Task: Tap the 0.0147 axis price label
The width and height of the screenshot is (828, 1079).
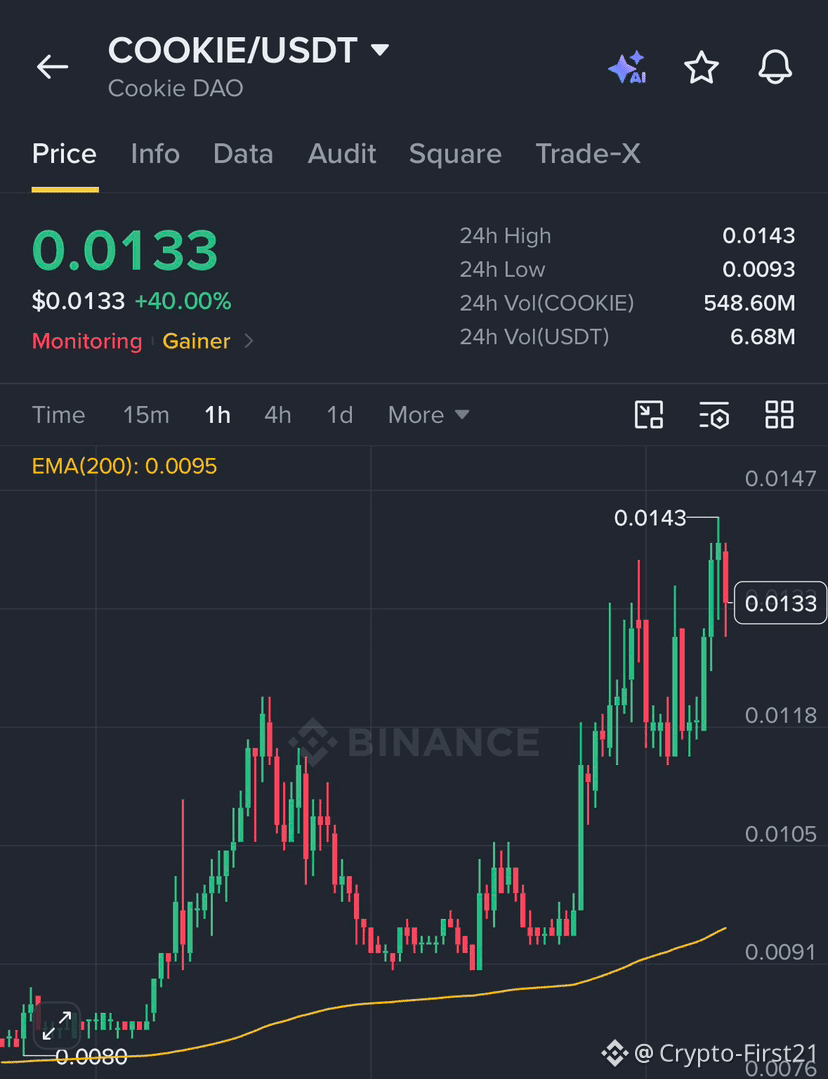Action: [781, 478]
